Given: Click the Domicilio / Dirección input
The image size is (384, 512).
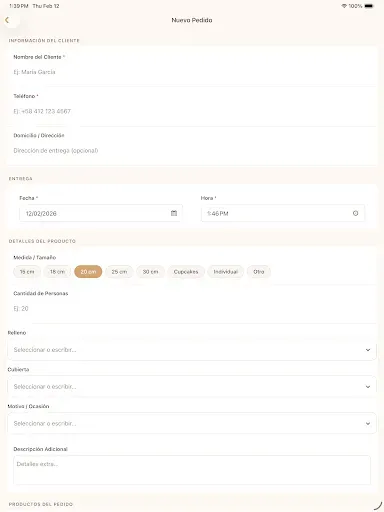Looking at the screenshot, I should (193, 151).
